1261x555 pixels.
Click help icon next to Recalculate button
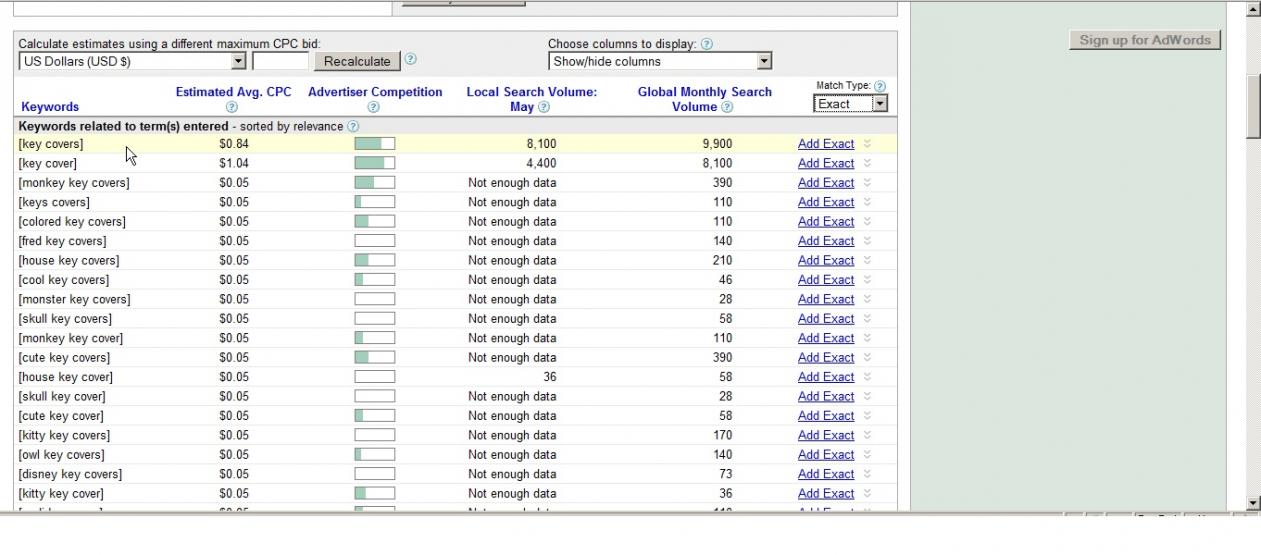[410, 59]
